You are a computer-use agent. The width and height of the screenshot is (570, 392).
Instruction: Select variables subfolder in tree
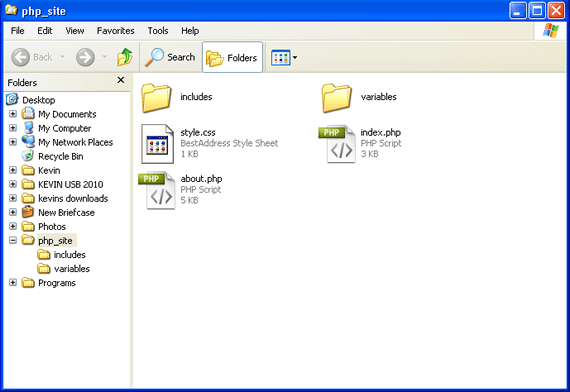pyautogui.click(x=72, y=269)
